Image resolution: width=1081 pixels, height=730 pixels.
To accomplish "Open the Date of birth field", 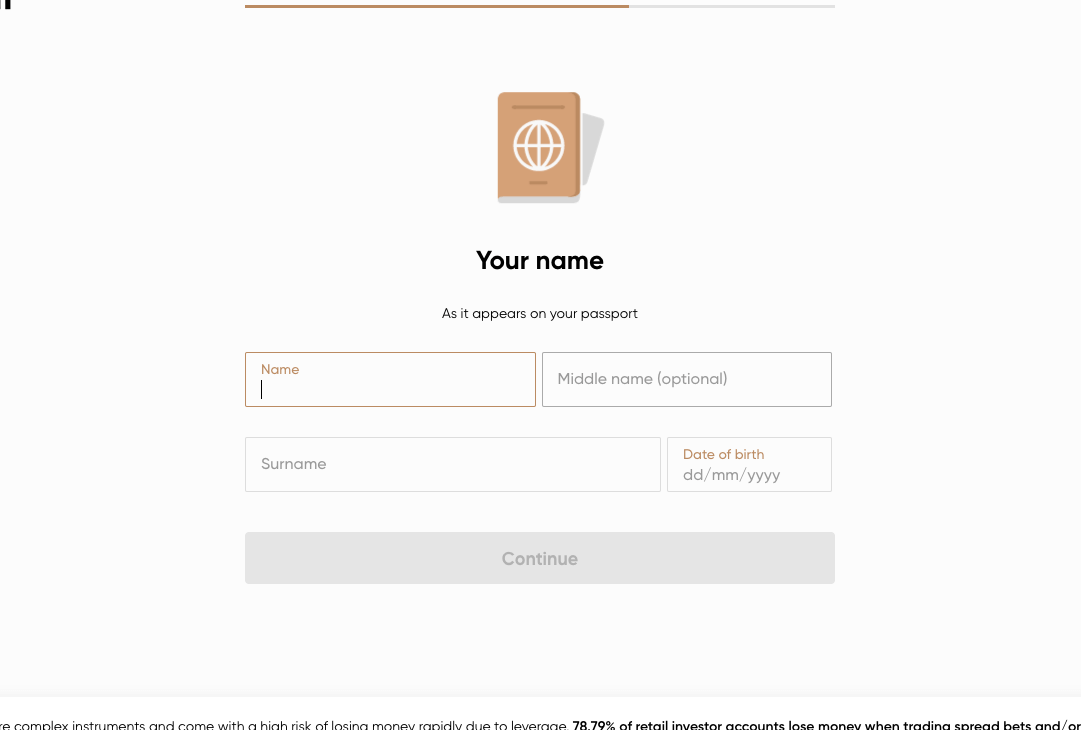I will [x=749, y=464].
